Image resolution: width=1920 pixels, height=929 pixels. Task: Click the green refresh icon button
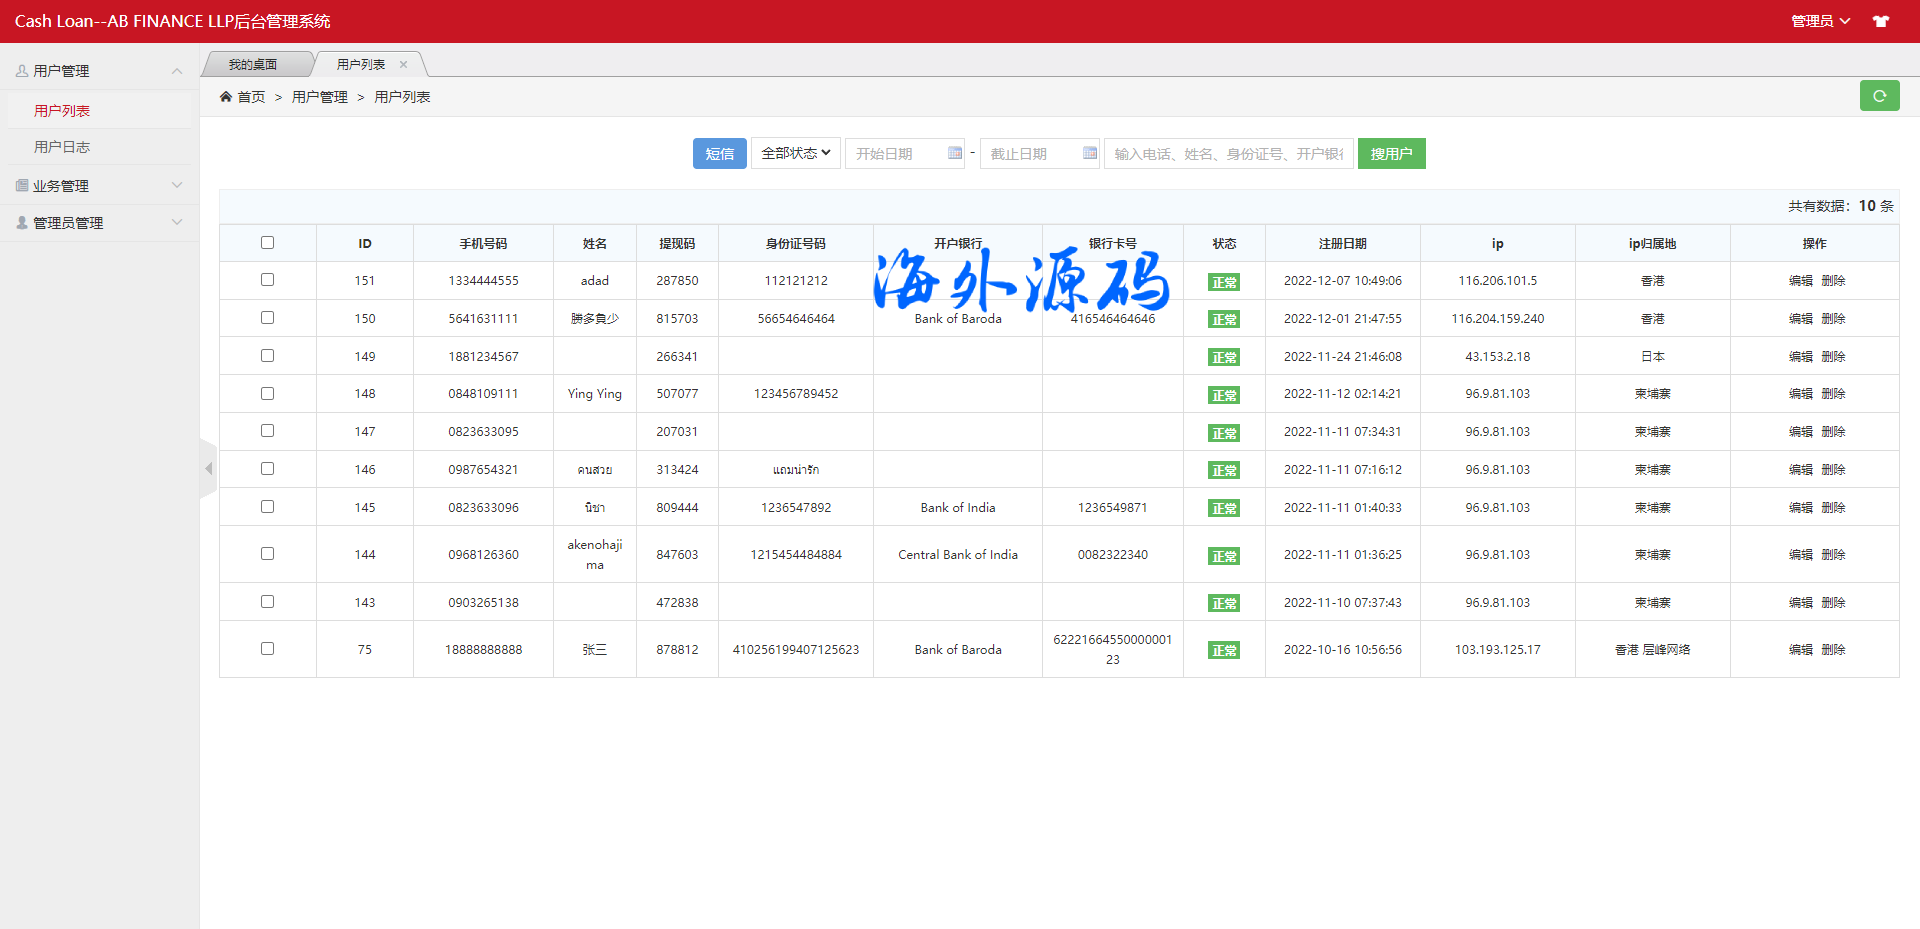pos(1879,96)
